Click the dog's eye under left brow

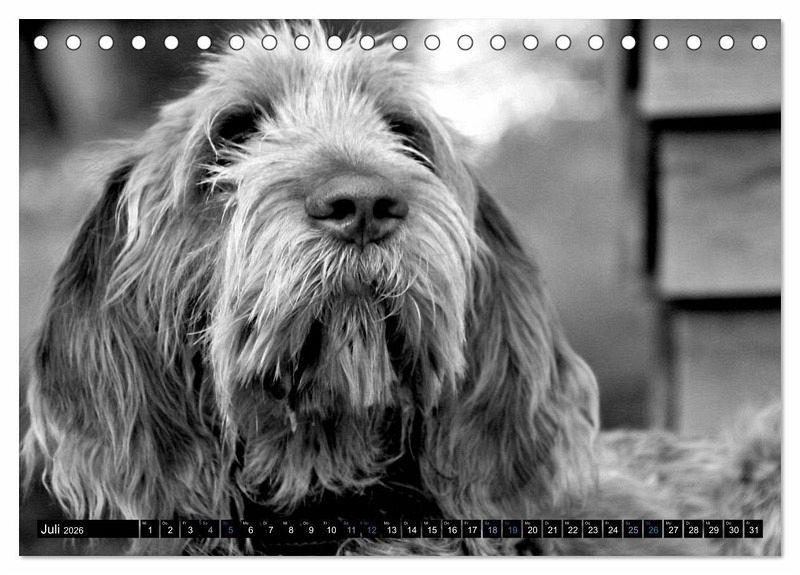coord(238,128)
